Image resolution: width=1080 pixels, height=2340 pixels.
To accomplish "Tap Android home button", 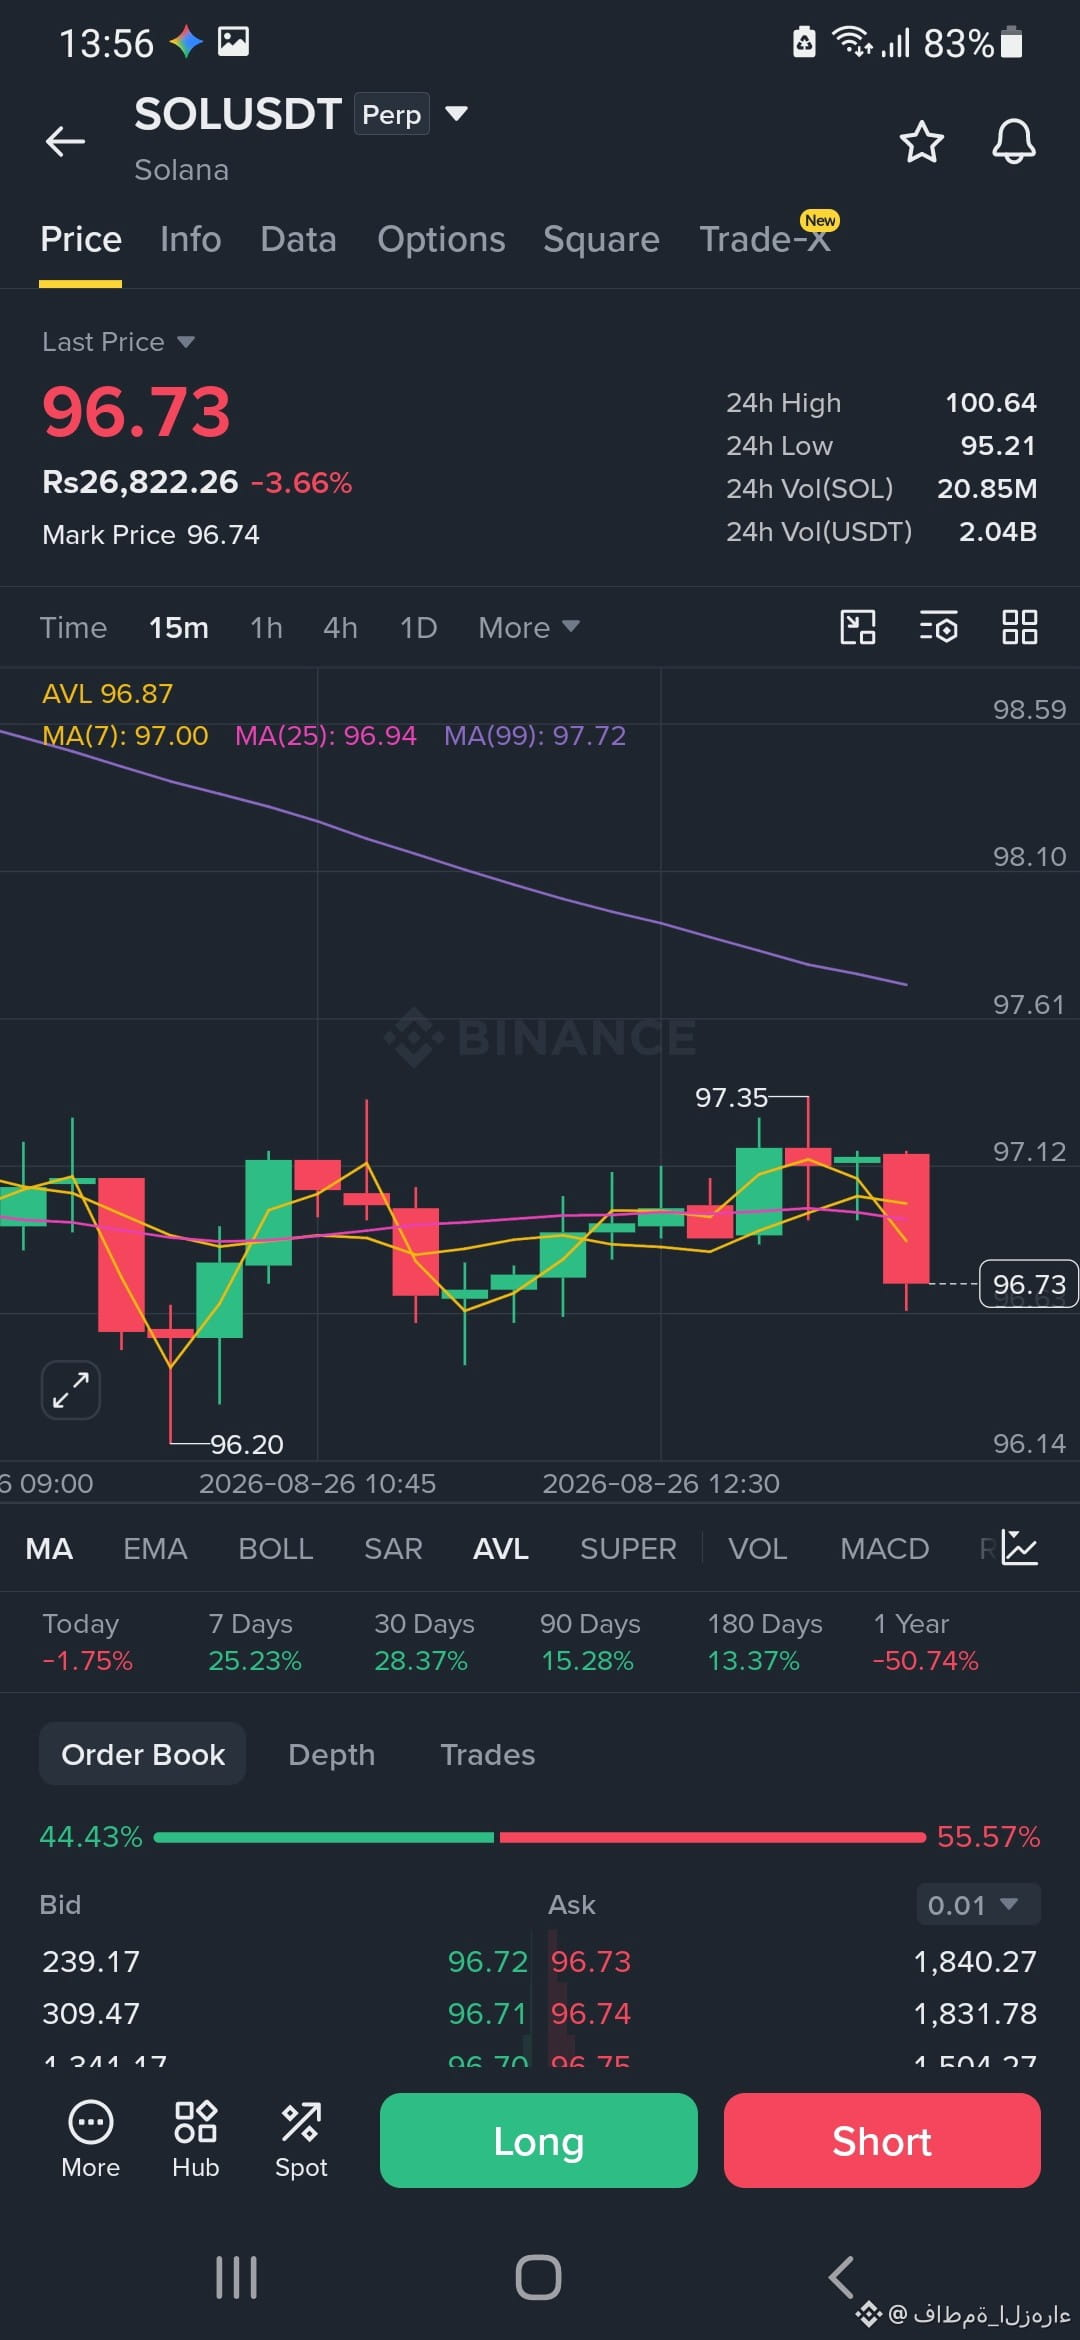I will (538, 2277).
